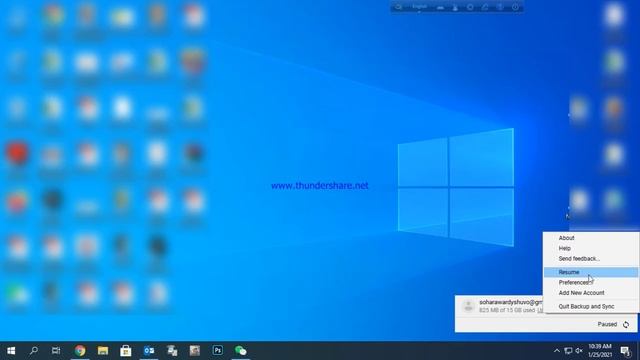The width and height of the screenshot is (640, 360).
Task: Select Resume in the Backup and Sync menu
Action: pyautogui.click(x=591, y=272)
